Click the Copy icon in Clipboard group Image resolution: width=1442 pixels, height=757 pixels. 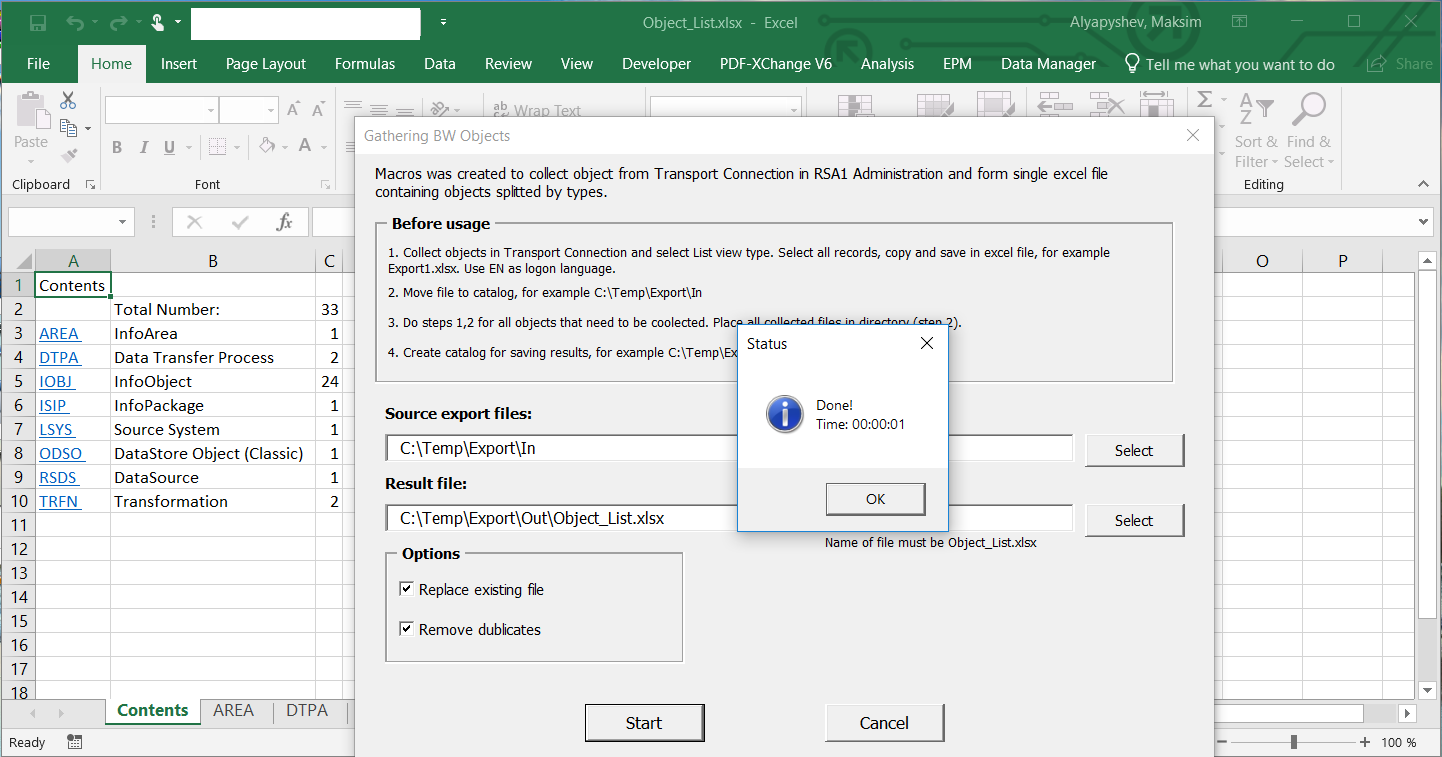click(68, 128)
